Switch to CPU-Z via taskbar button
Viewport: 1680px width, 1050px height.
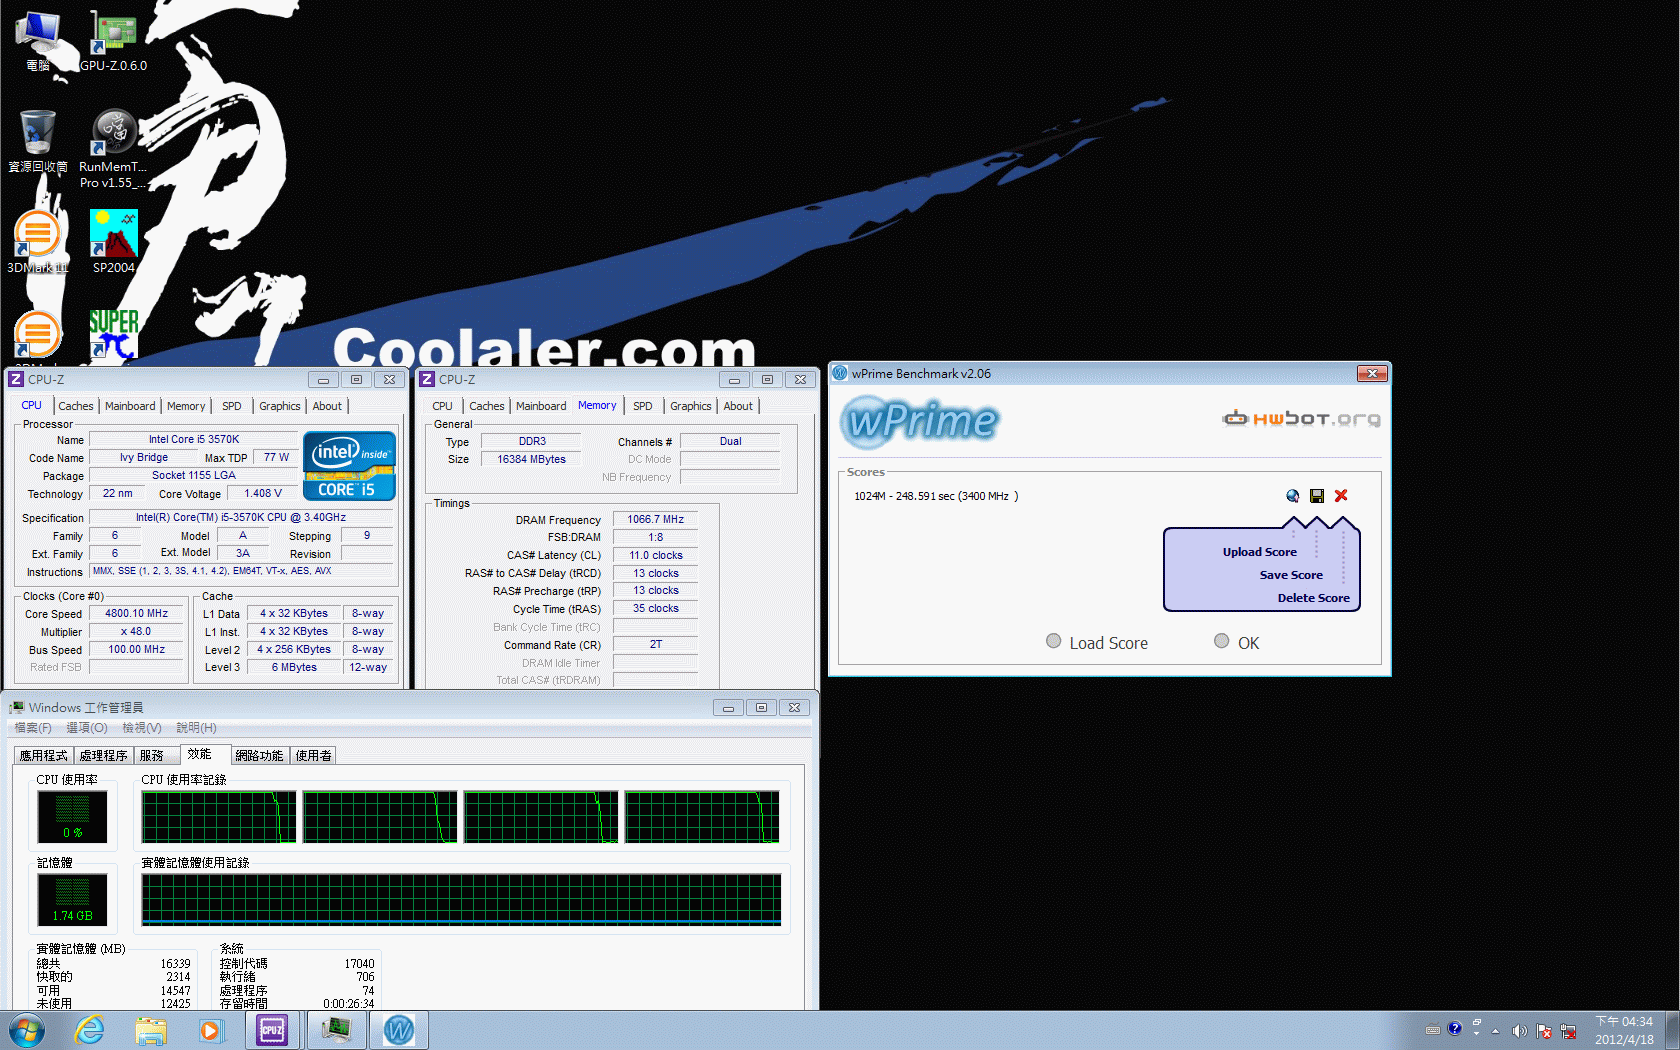(272, 1030)
